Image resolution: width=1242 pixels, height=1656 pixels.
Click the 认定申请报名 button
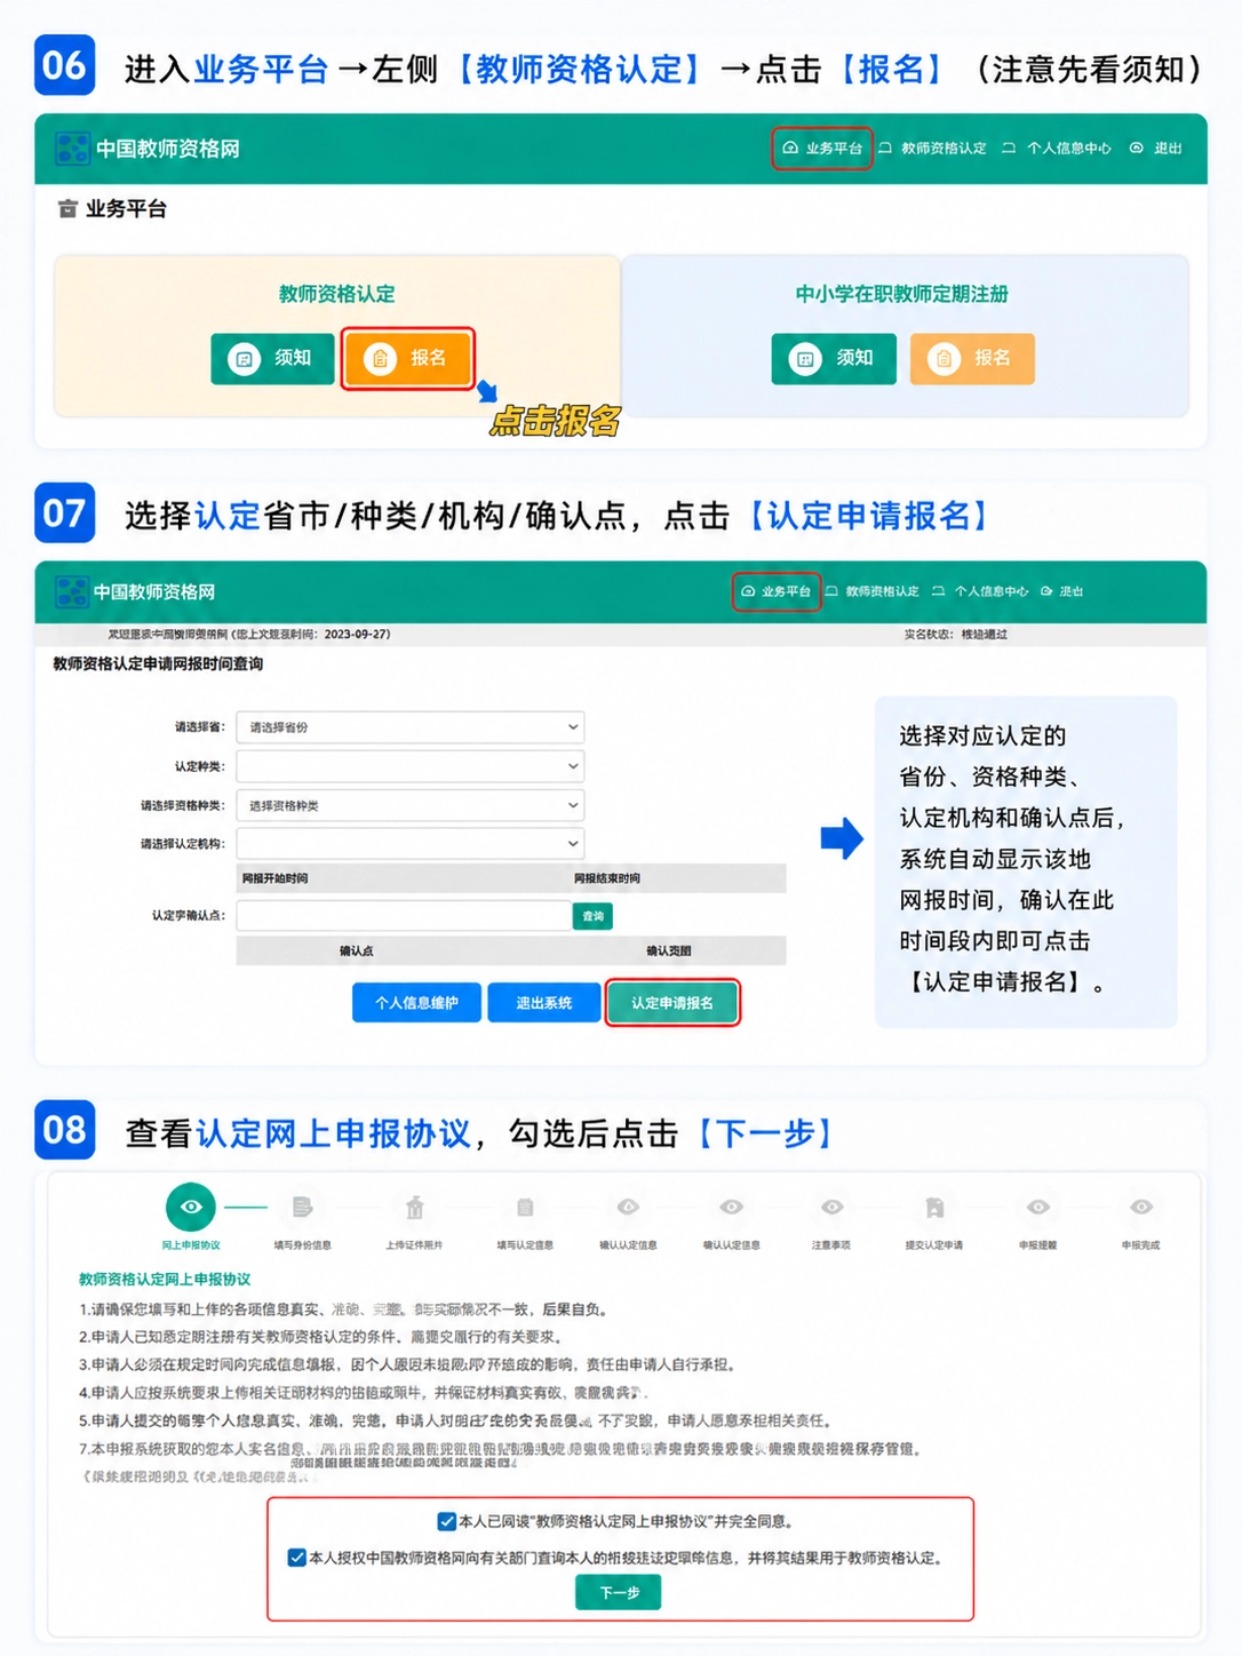tap(672, 1003)
